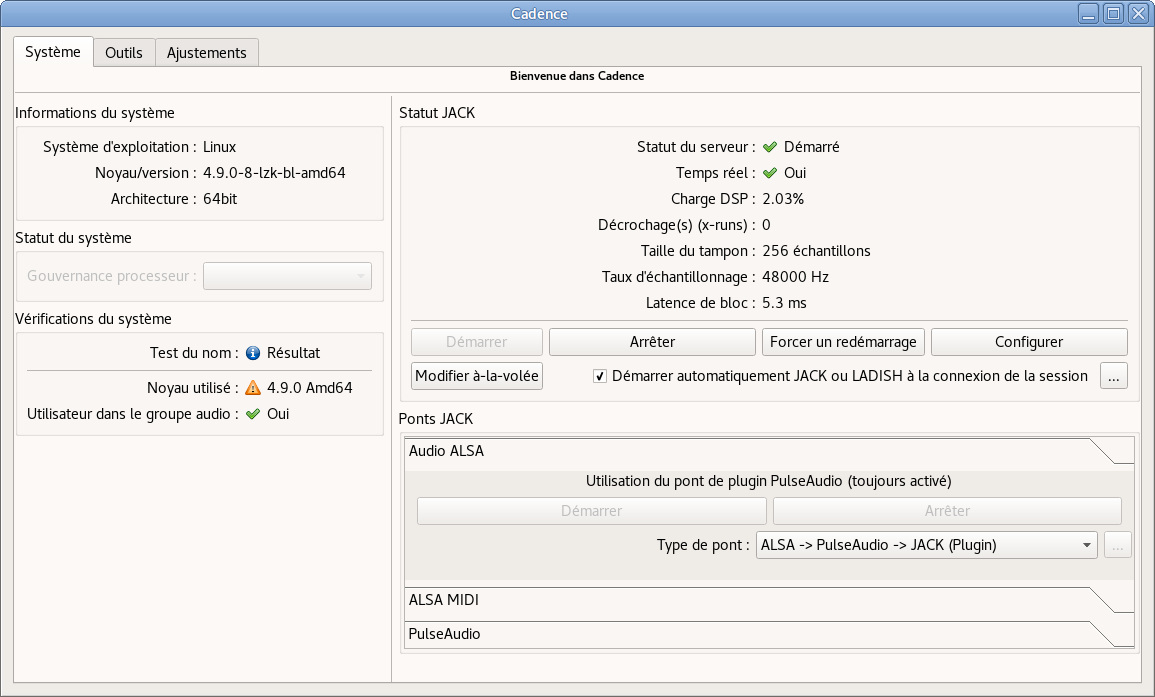The image size is (1155, 697).
Task: Click the Modifier à-la-volée button
Action: (x=477, y=376)
